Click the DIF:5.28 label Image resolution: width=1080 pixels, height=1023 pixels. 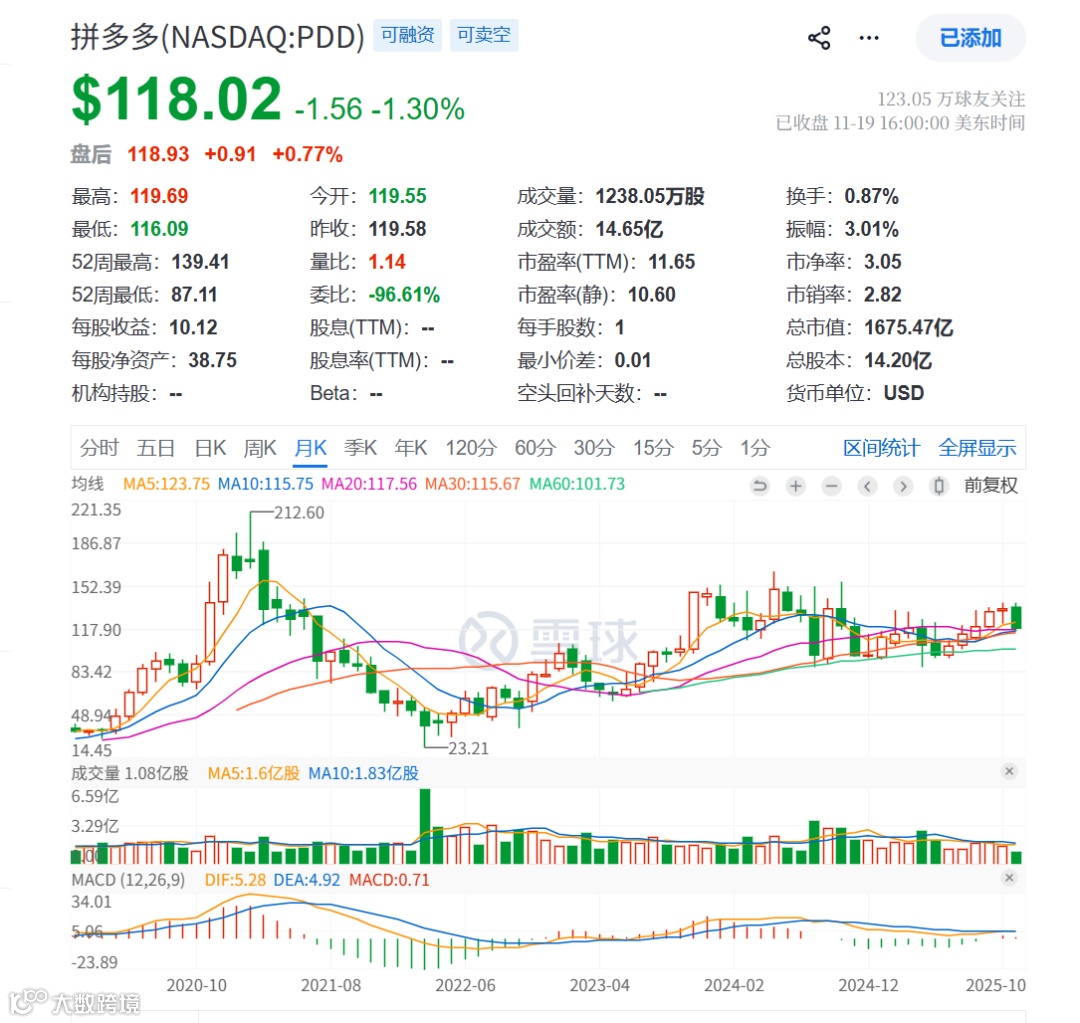[235, 880]
